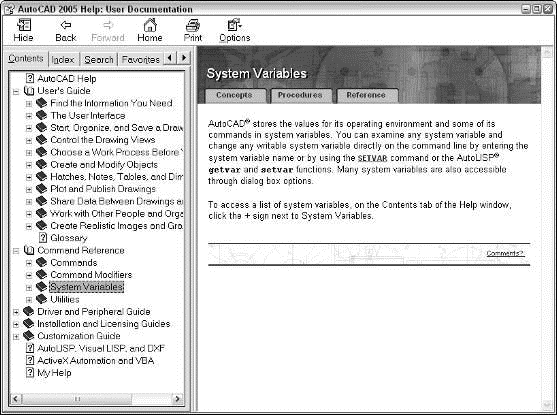The height and width of the screenshot is (415, 557).
Task: Click the topic pane scroll down arrow
Action: tap(547, 404)
